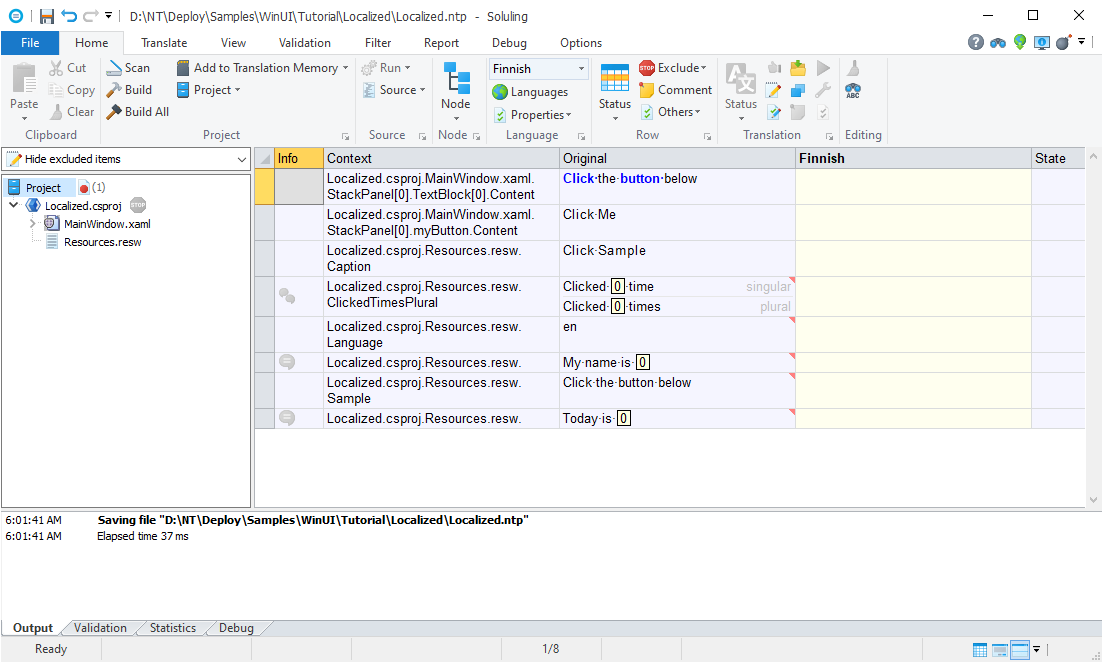Click the notepad pencil icon in Translation group
This screenshot has width=1103, height=663.
[x=773, y=90]
